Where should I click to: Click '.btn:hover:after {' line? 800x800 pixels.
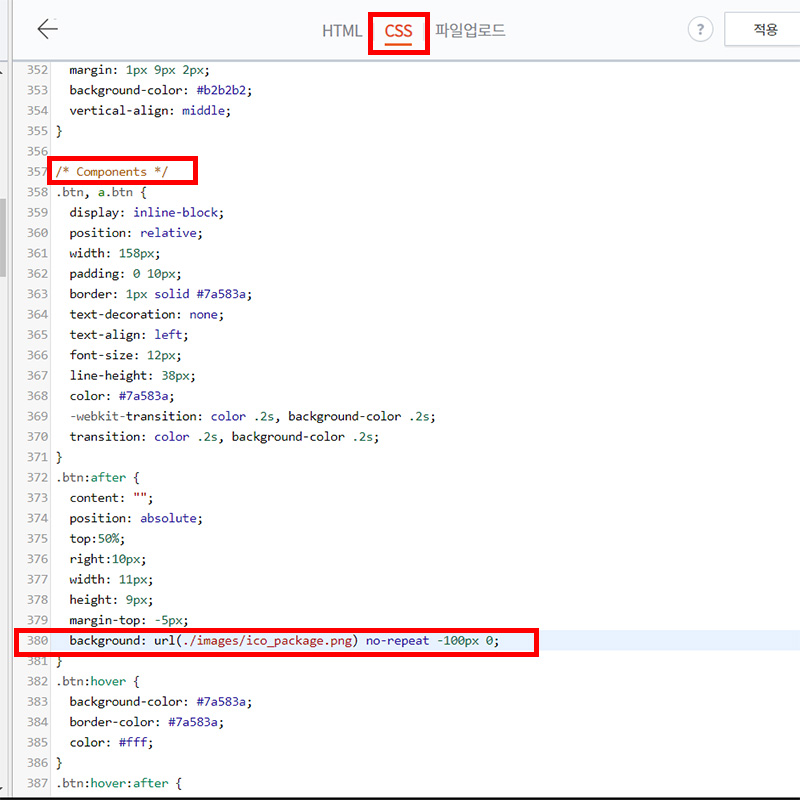[119, 783]
